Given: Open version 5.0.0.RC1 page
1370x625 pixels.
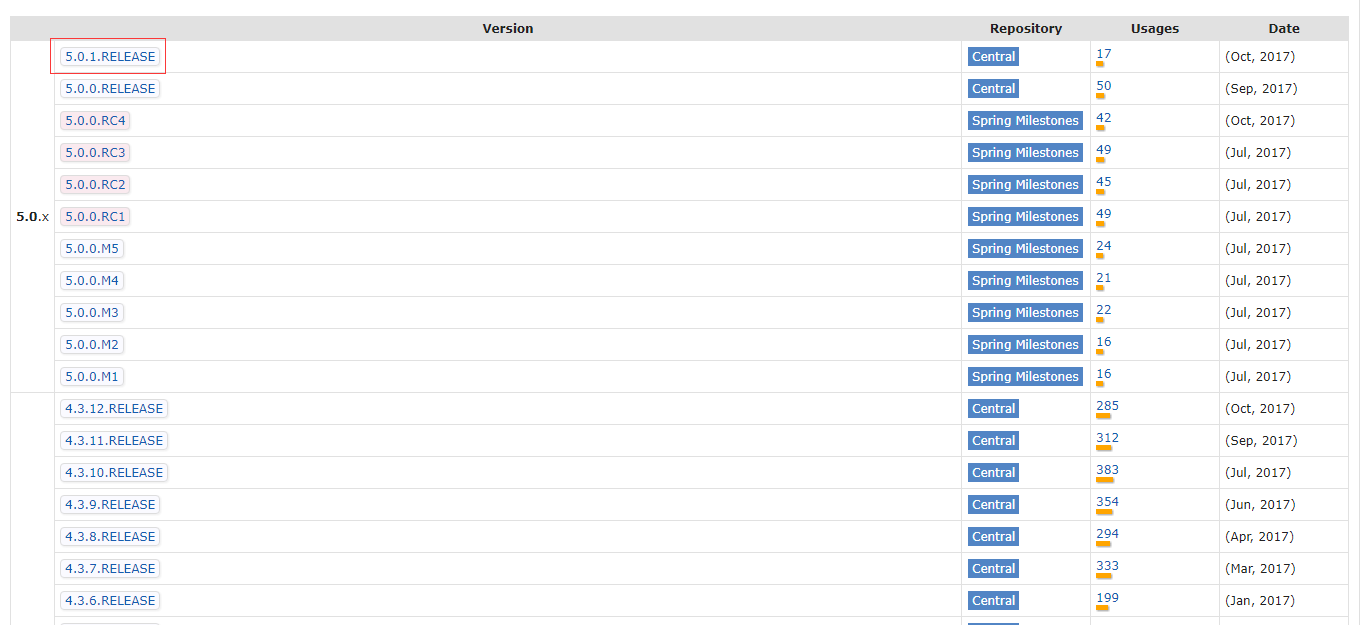Looking at the screenshot, I should point(95,217).
